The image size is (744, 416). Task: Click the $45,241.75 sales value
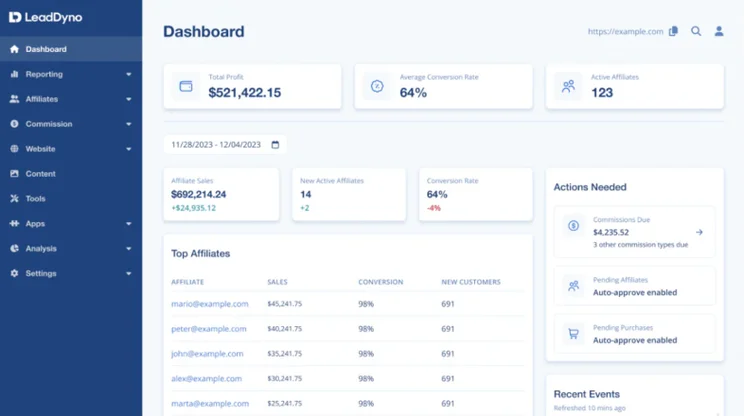285,304
